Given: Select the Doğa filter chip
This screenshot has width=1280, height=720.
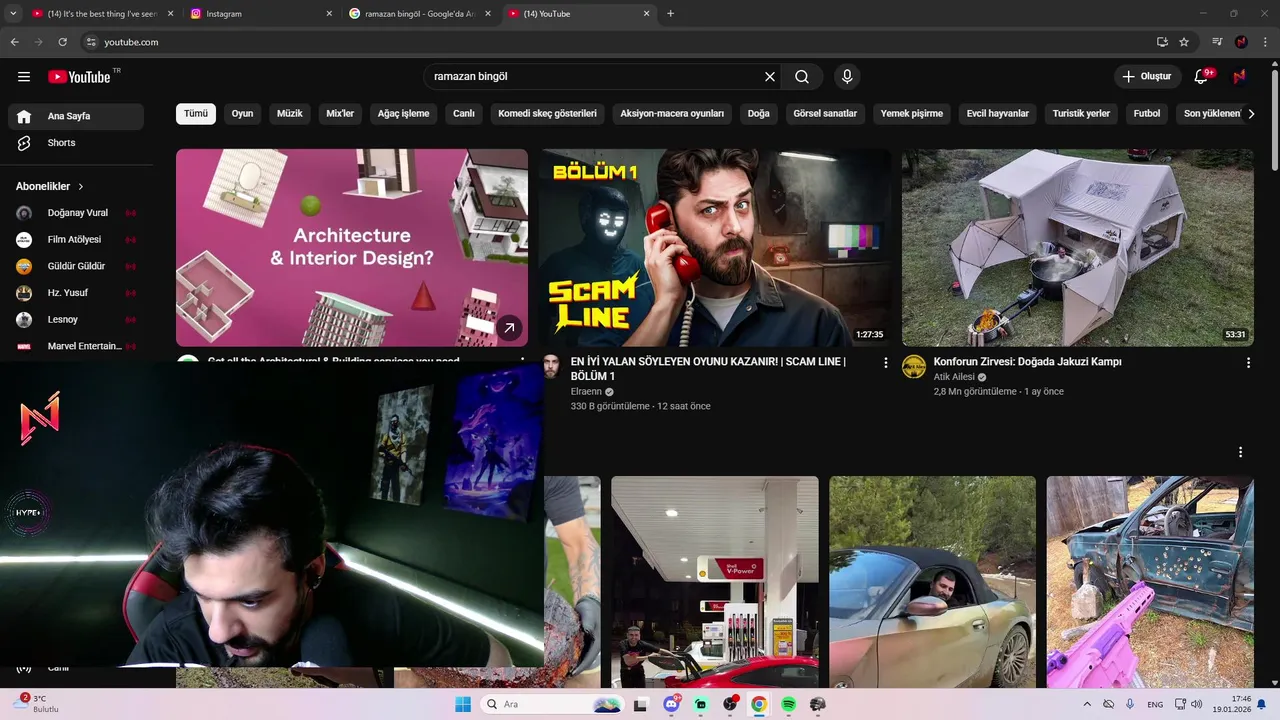Looking at the screenshot, I should (x=759, y=114).
